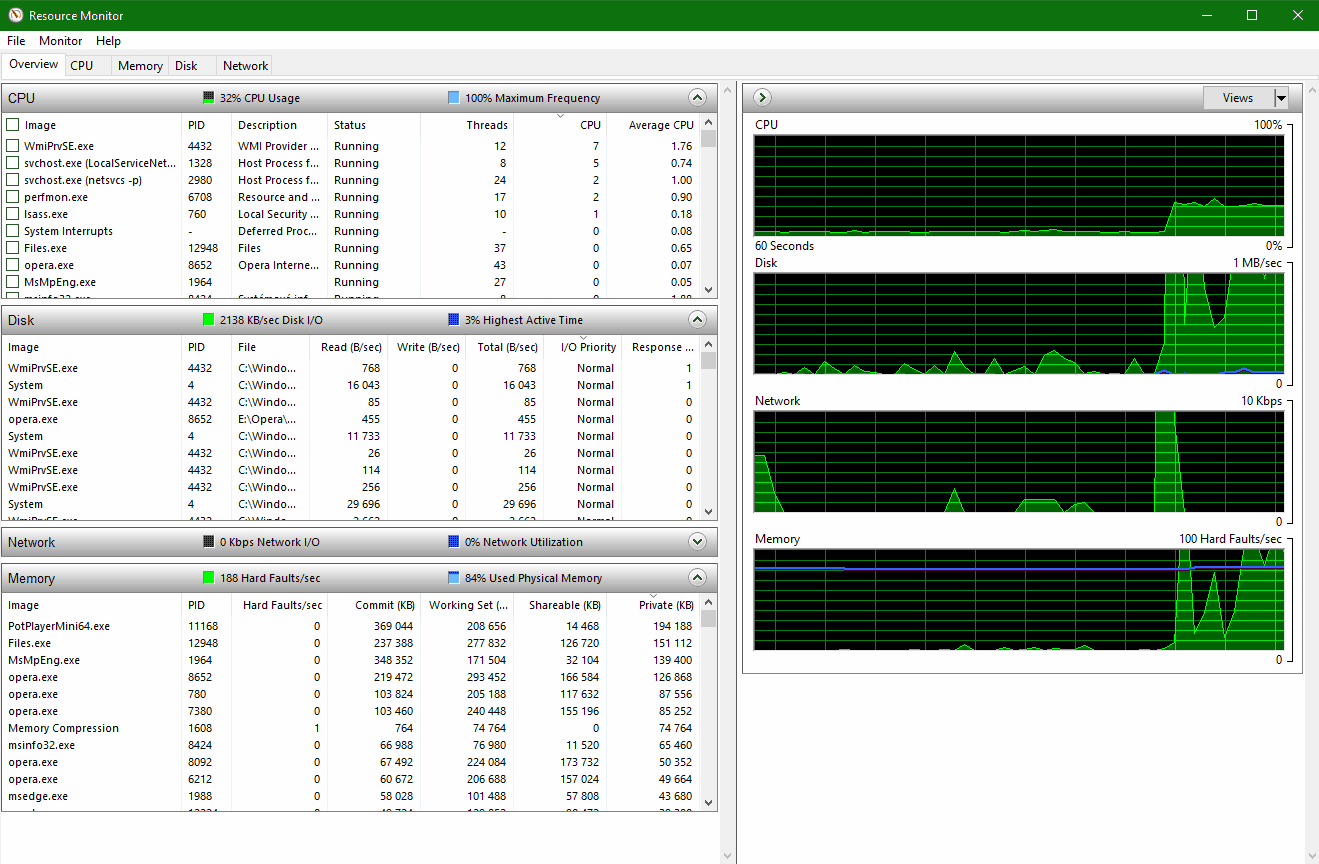Open the Views dropdown arrow
1319x864 pixels.
pos(1281,98)
